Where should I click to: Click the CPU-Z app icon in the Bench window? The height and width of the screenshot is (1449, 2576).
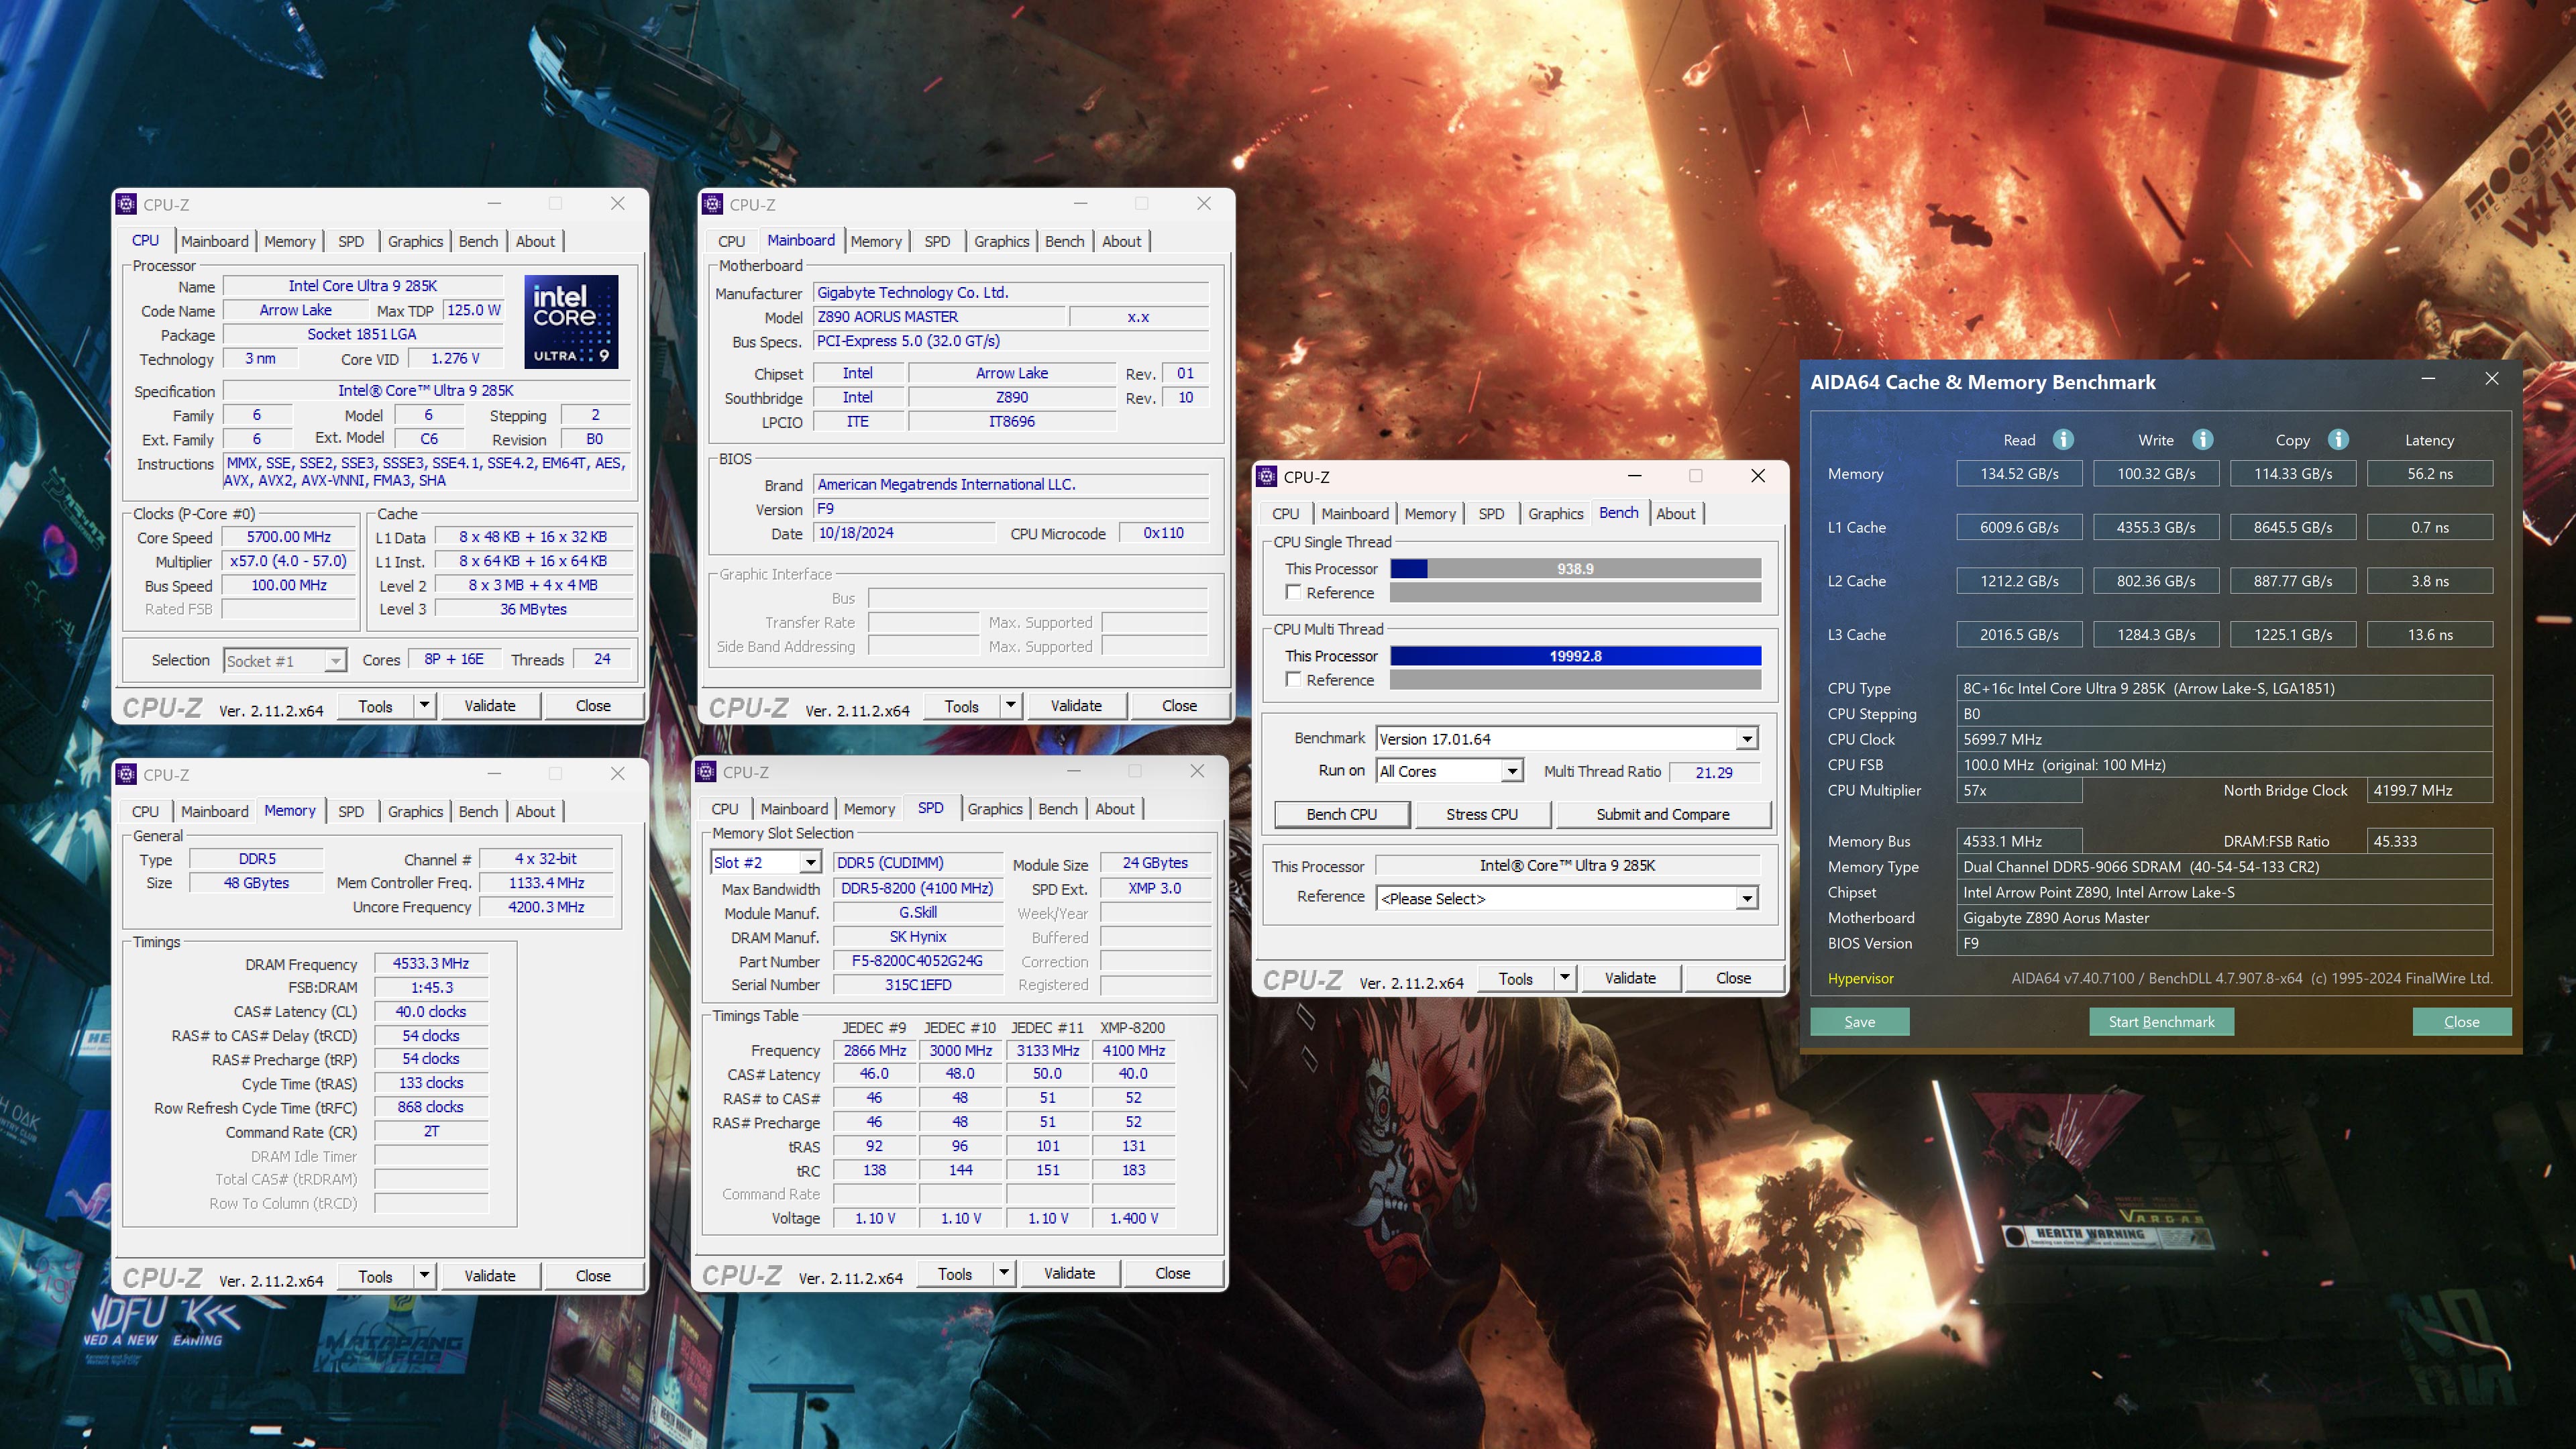tap(1266, 477)
